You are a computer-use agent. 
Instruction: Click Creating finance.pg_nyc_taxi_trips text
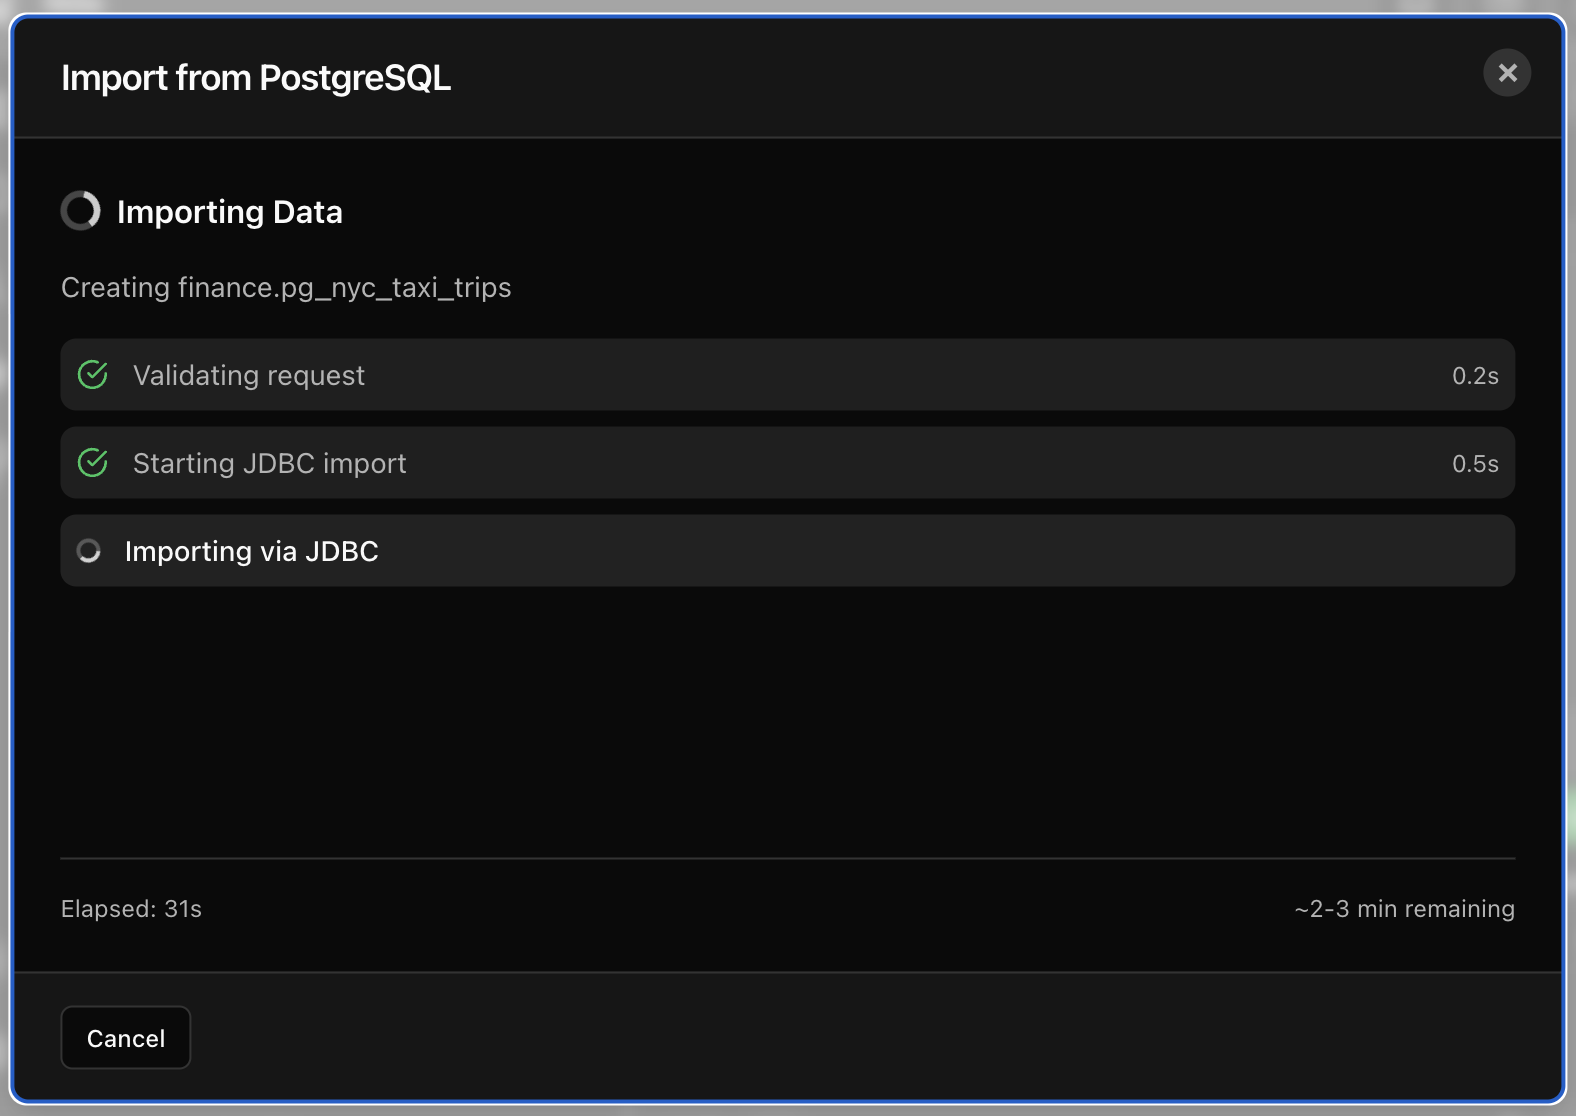pyautogui.click(x=286, y=288)
